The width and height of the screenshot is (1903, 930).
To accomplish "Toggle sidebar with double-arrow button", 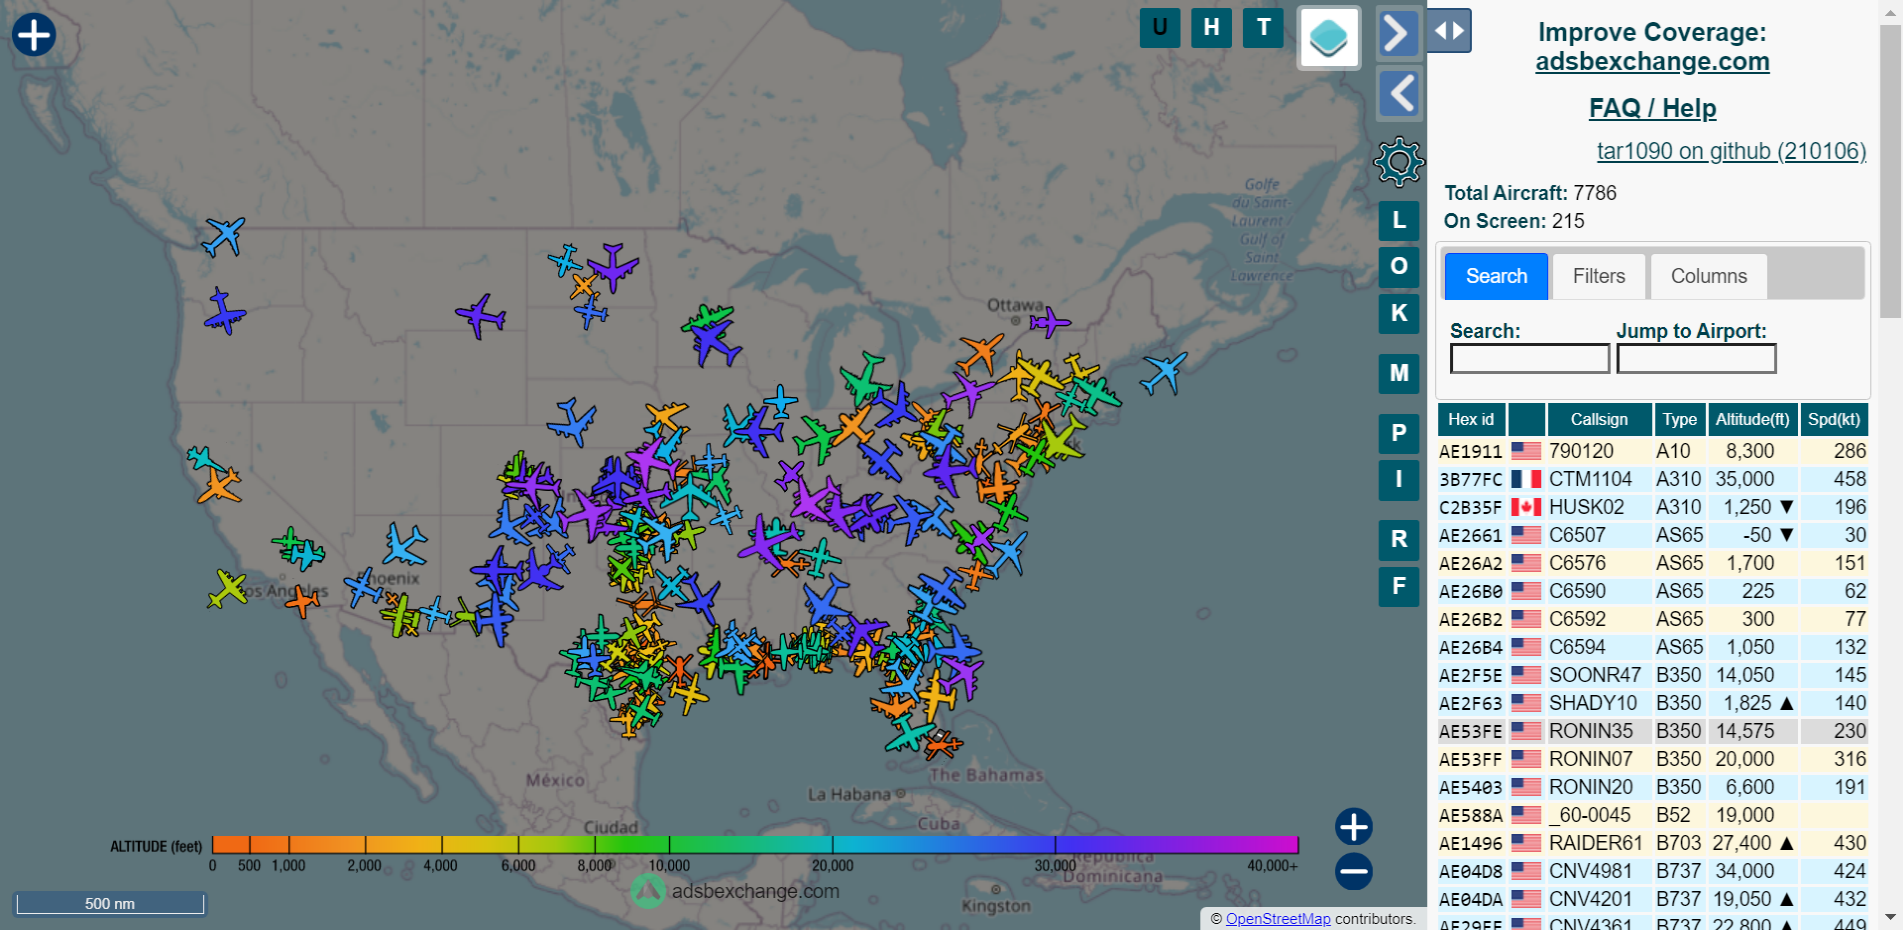I will [x=1450, y=30].
